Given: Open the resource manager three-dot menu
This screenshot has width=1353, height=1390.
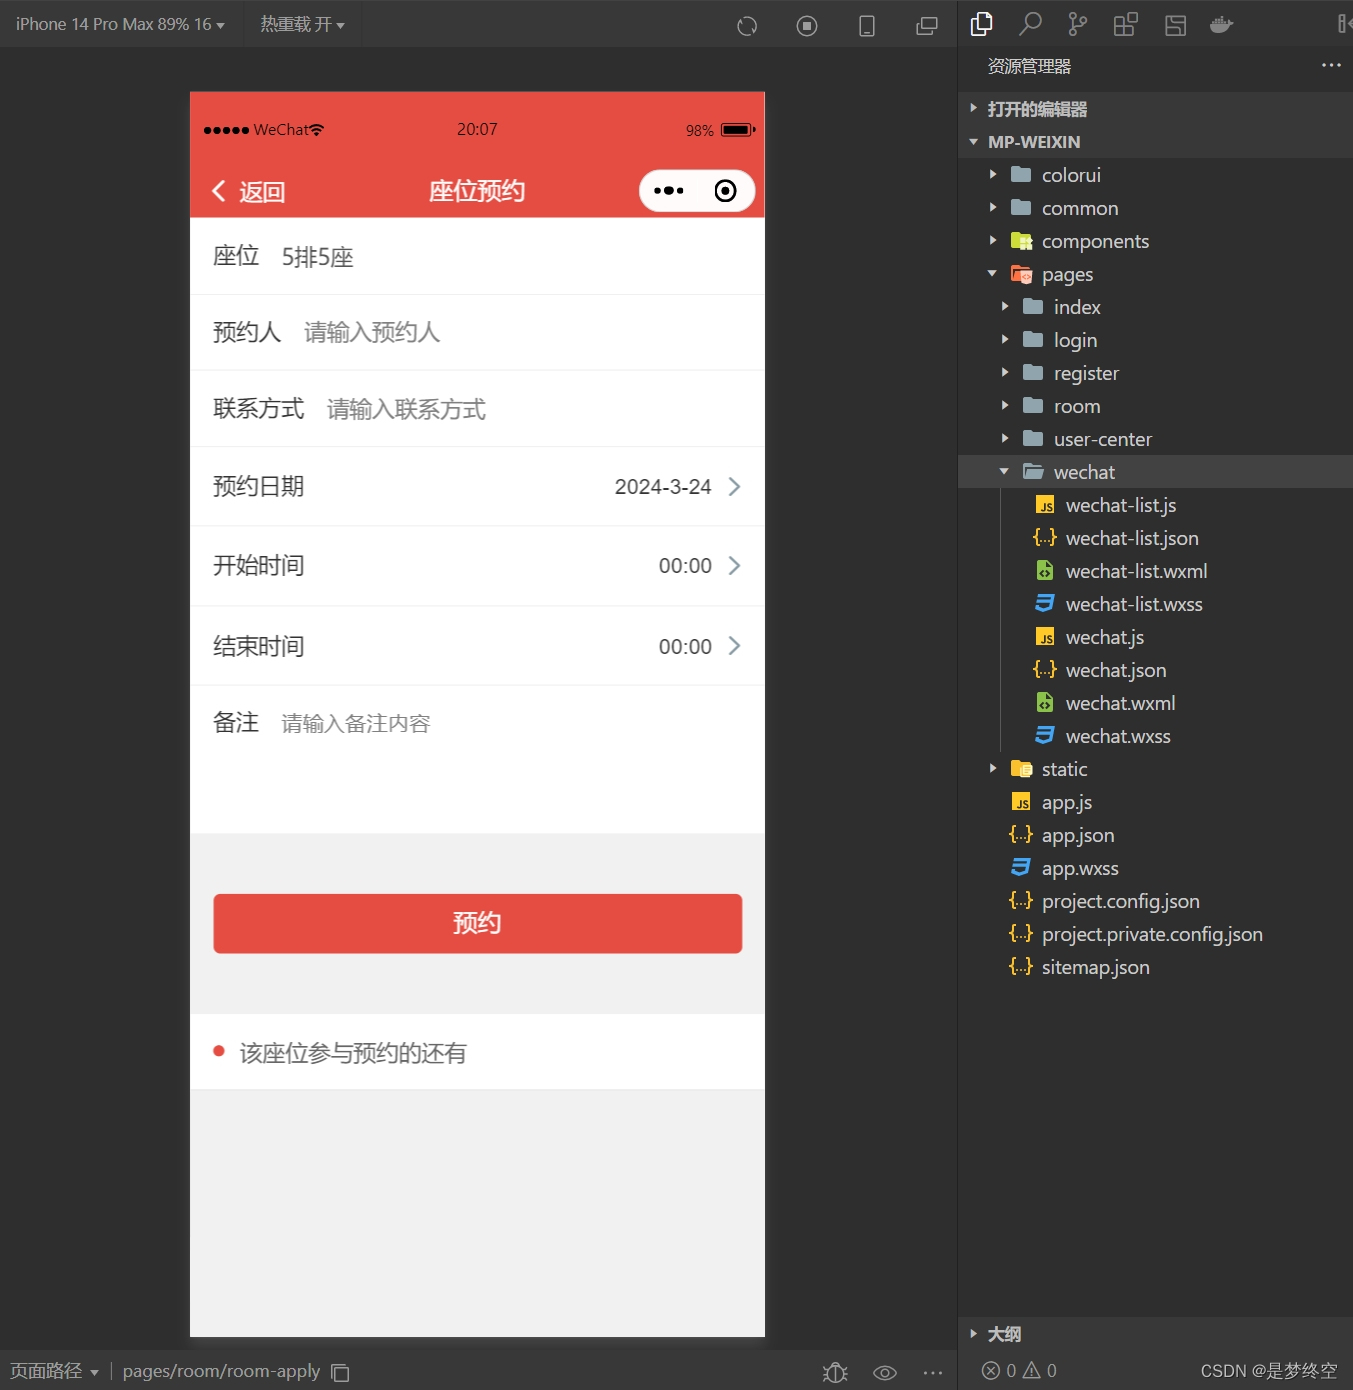Looking at the screenshot, I should click(1331, 65).
